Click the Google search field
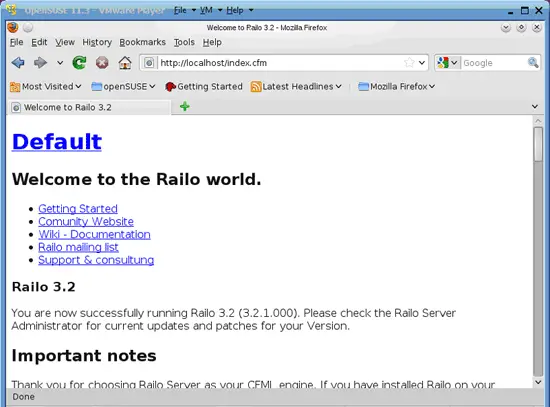Viewport: 550px width, 407px height. pyautogui.click(x=494, y=63)
